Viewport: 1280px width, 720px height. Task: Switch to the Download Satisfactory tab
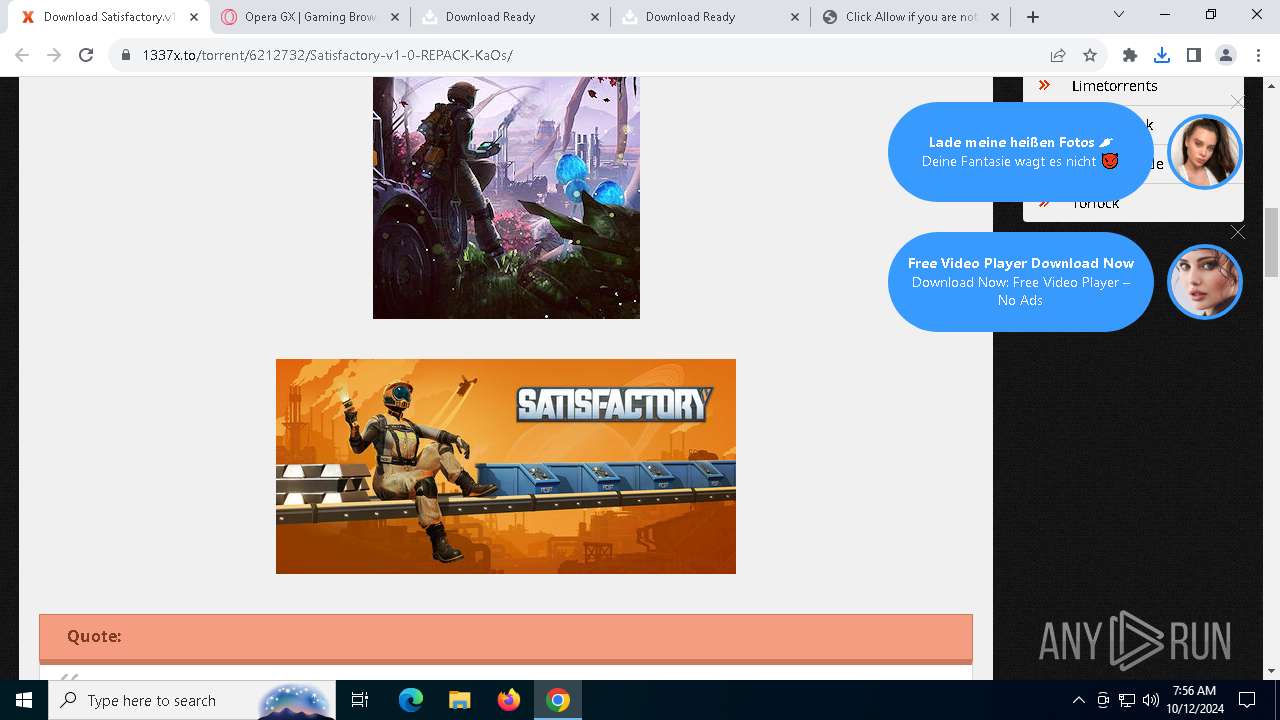[x=108, y=16]
